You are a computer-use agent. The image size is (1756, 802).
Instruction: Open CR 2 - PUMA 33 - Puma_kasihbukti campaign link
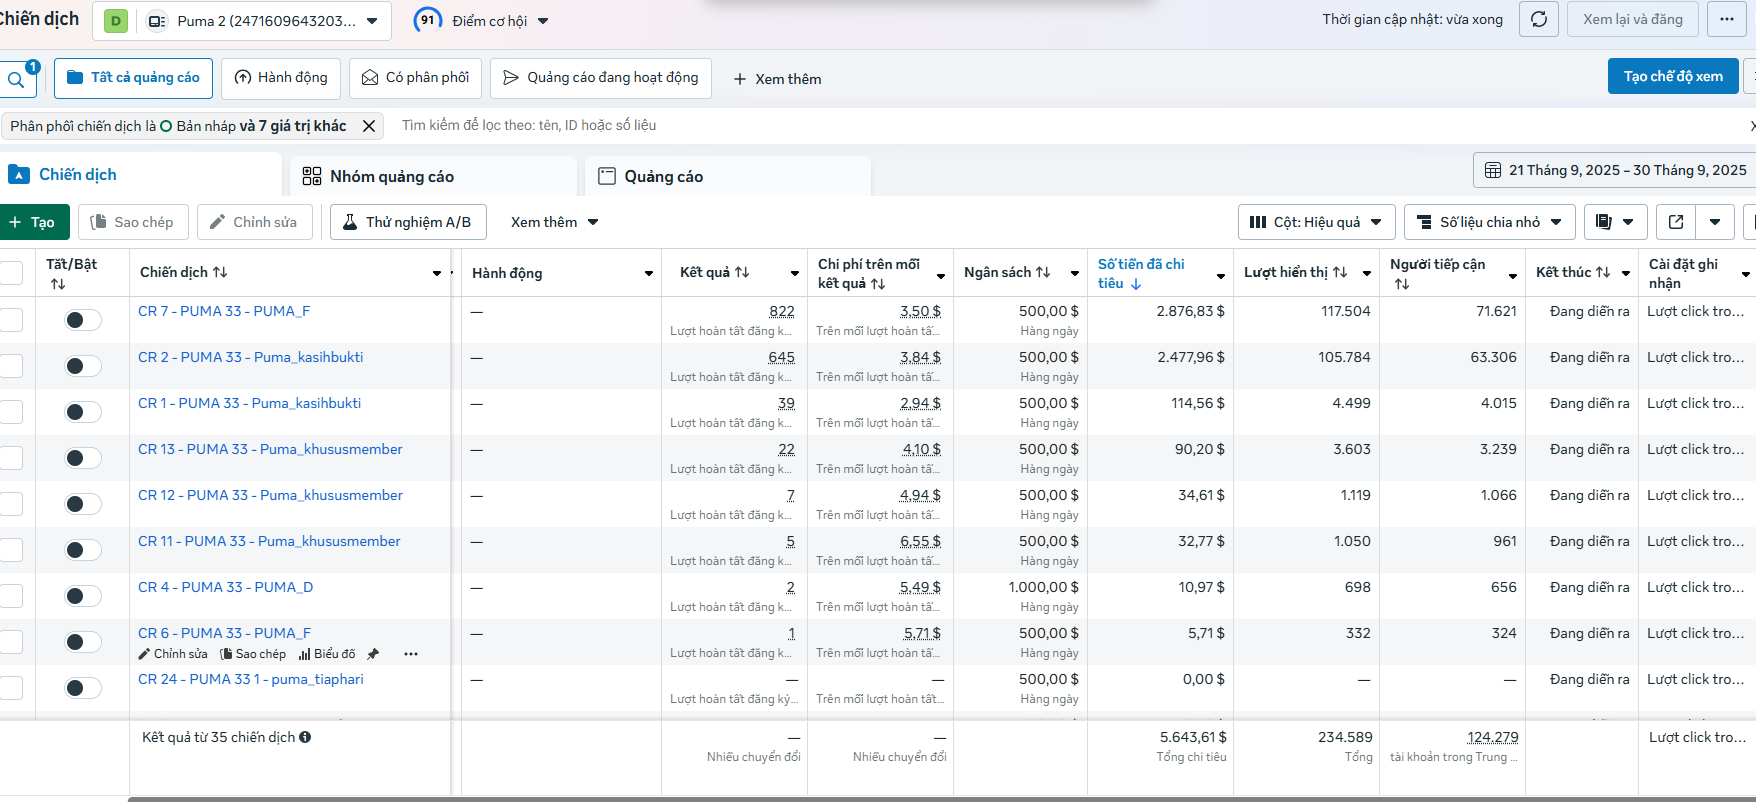coord(250,357)
